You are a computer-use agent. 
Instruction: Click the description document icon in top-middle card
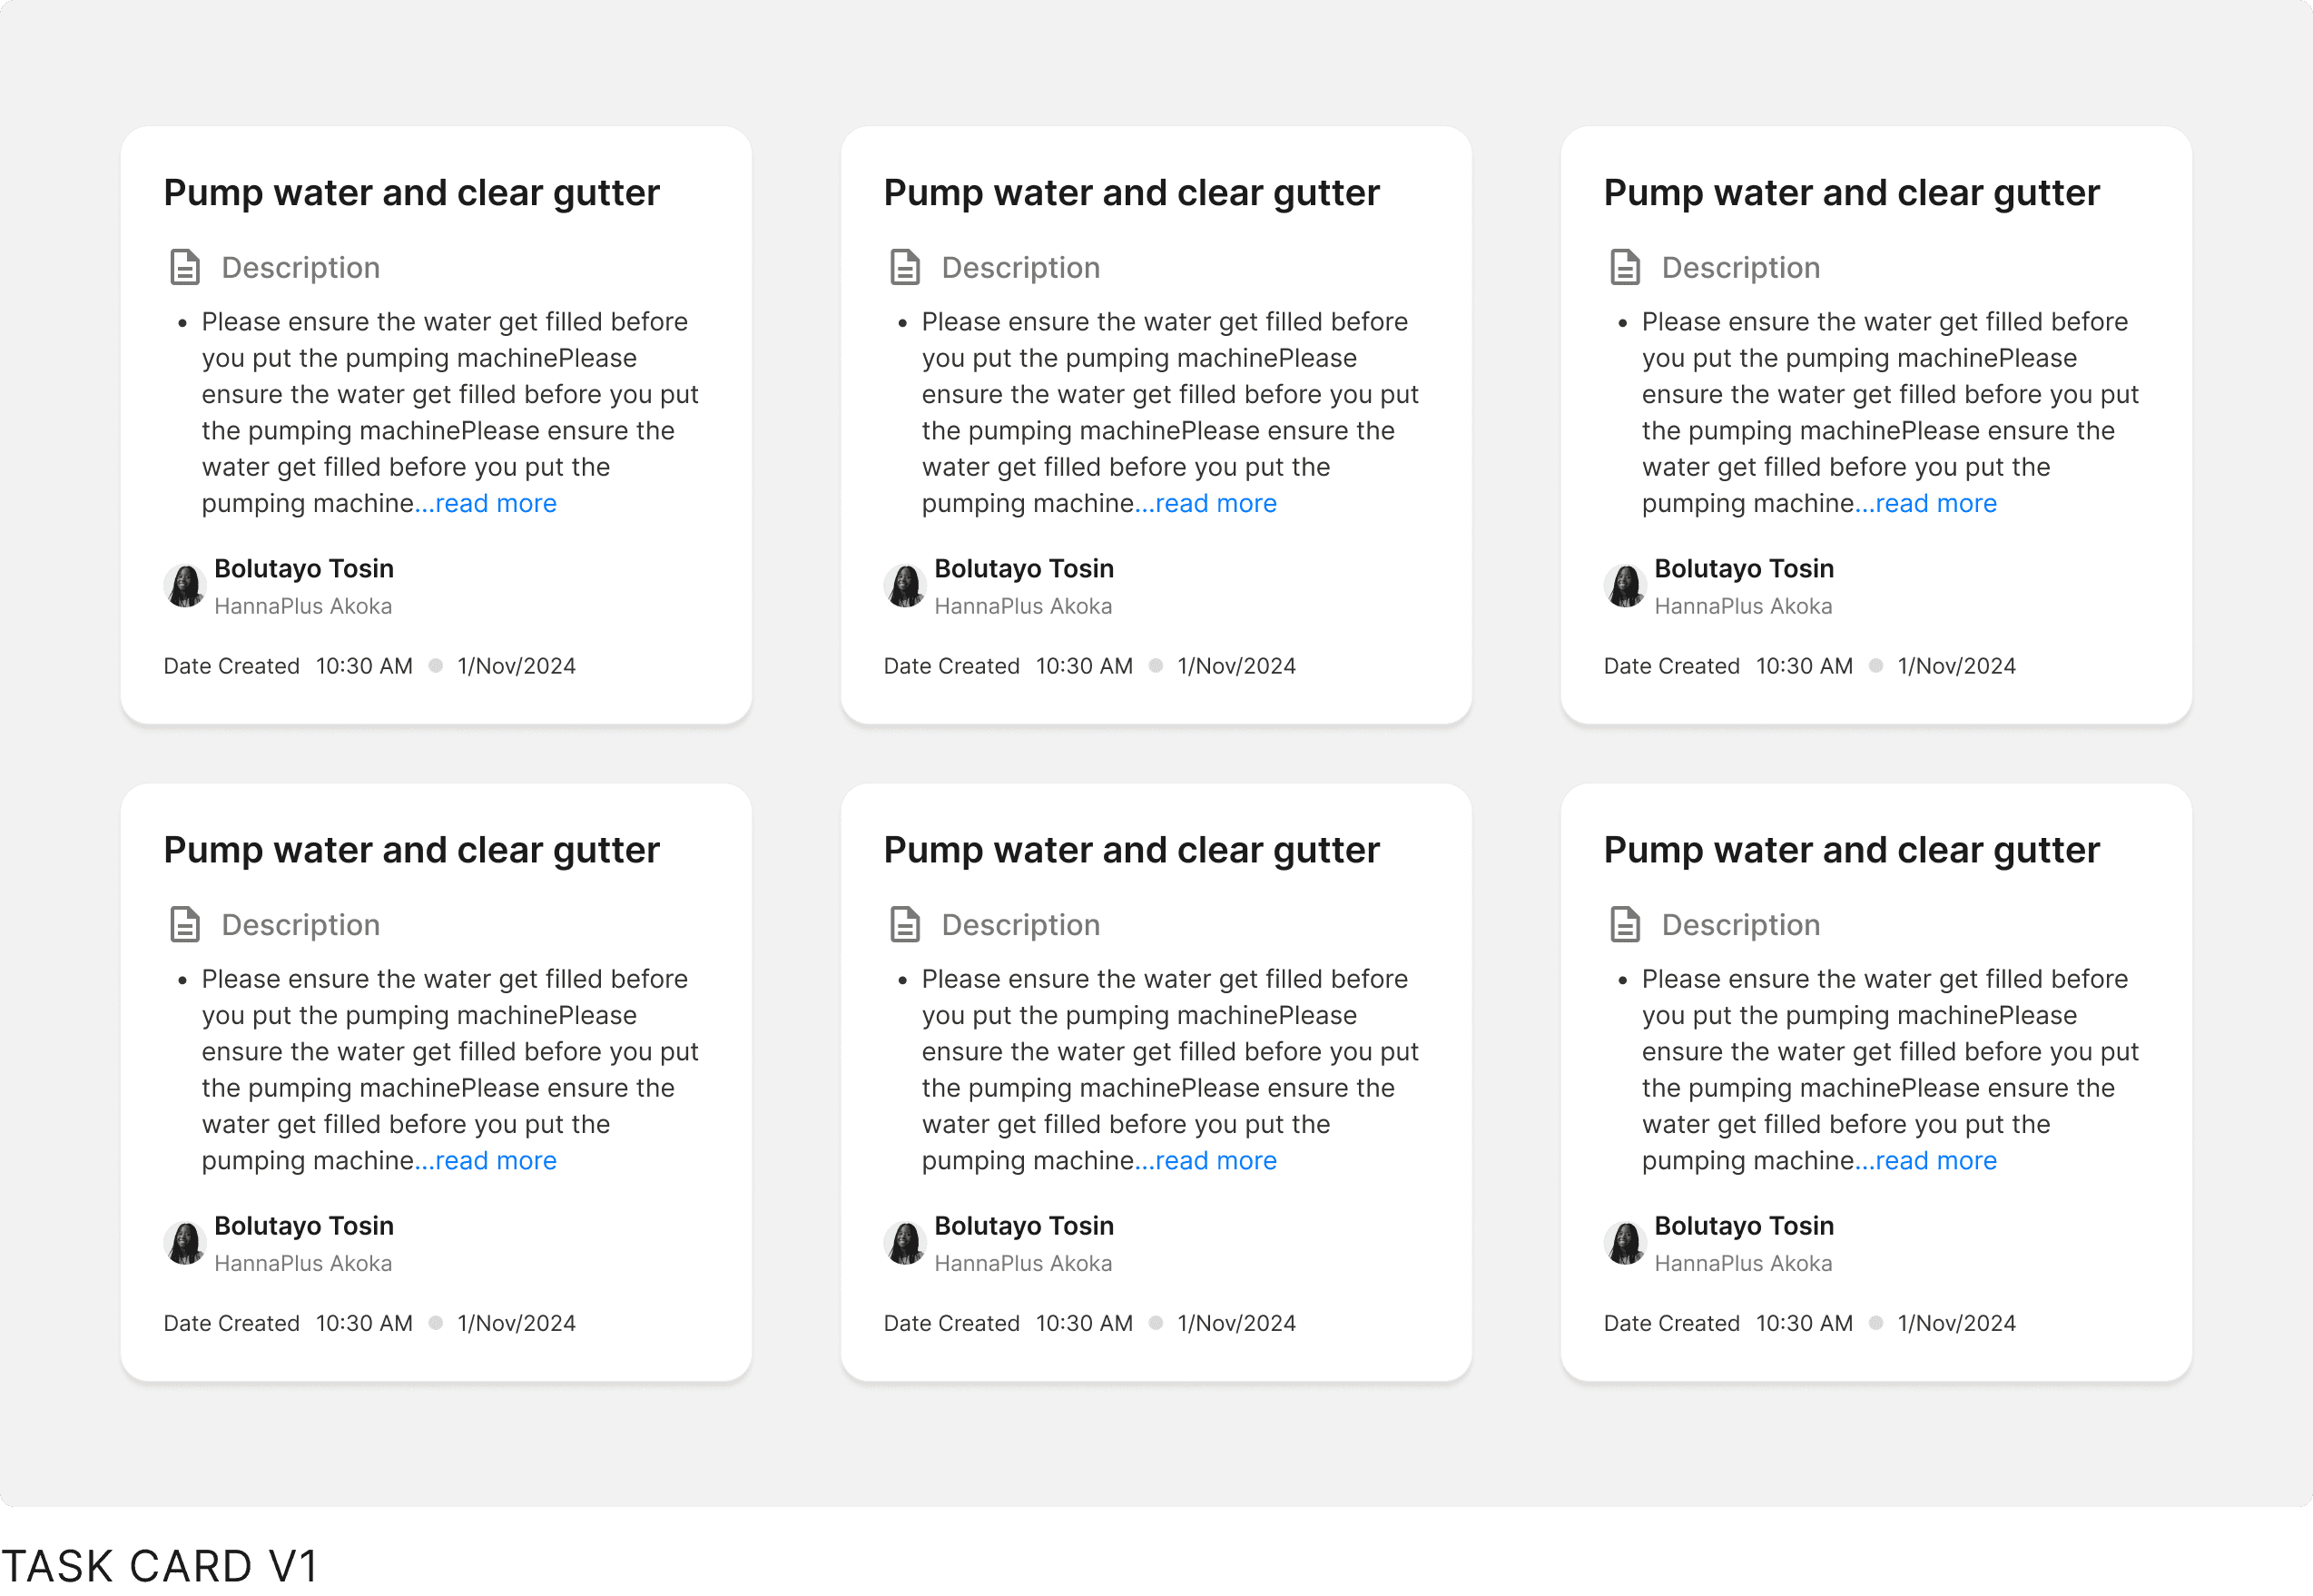coord(905,268)
